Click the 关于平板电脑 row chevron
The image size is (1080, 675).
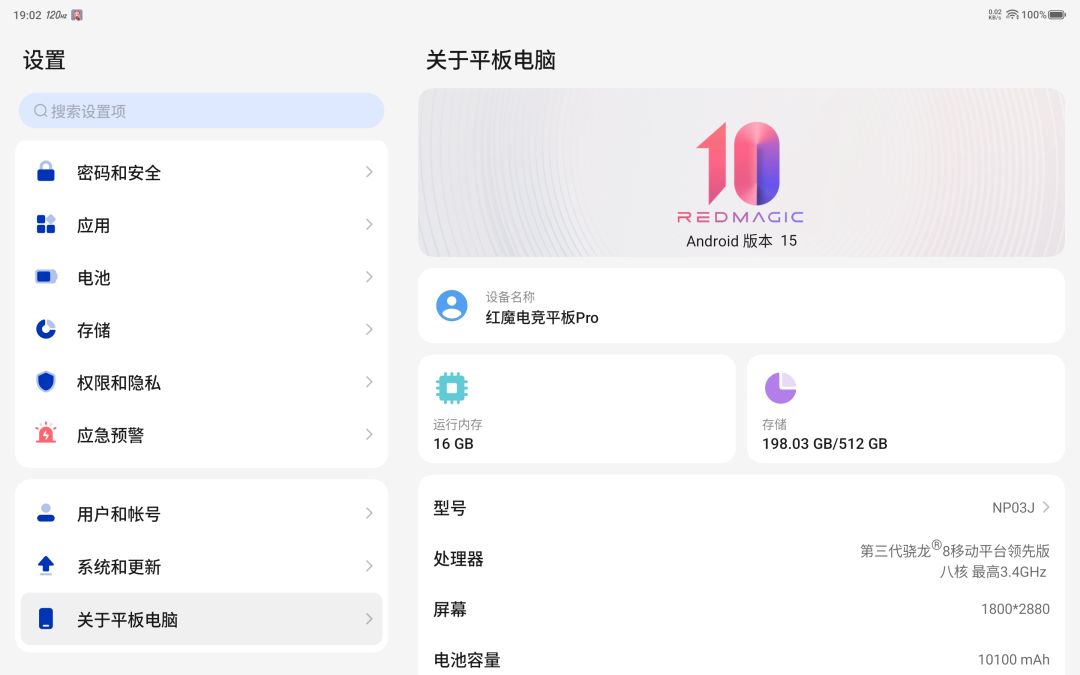coord(369,619)
